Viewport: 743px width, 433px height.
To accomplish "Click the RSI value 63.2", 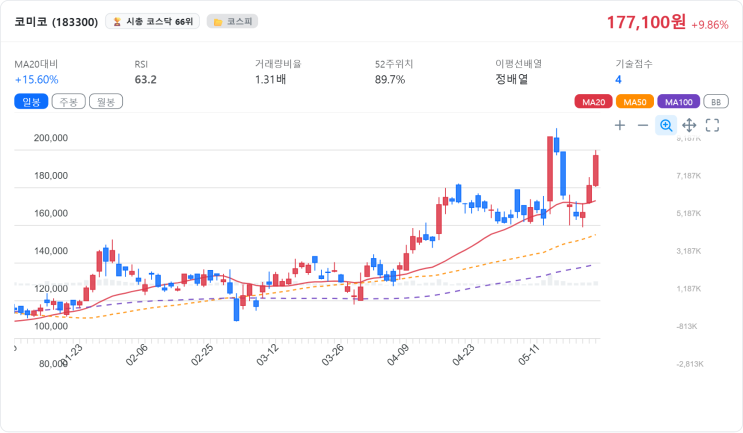I will (145, 80).
